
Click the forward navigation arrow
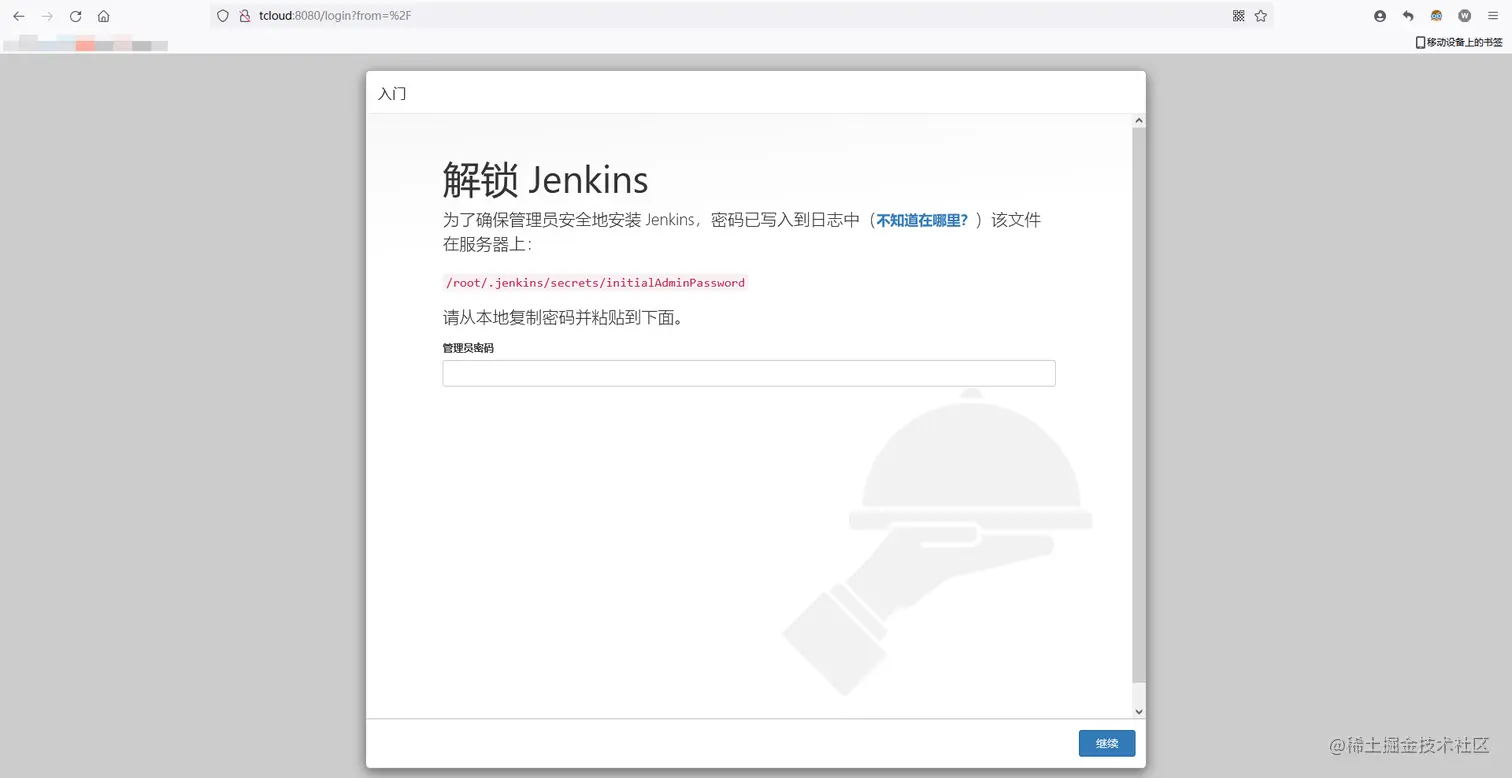click(47, 15)
